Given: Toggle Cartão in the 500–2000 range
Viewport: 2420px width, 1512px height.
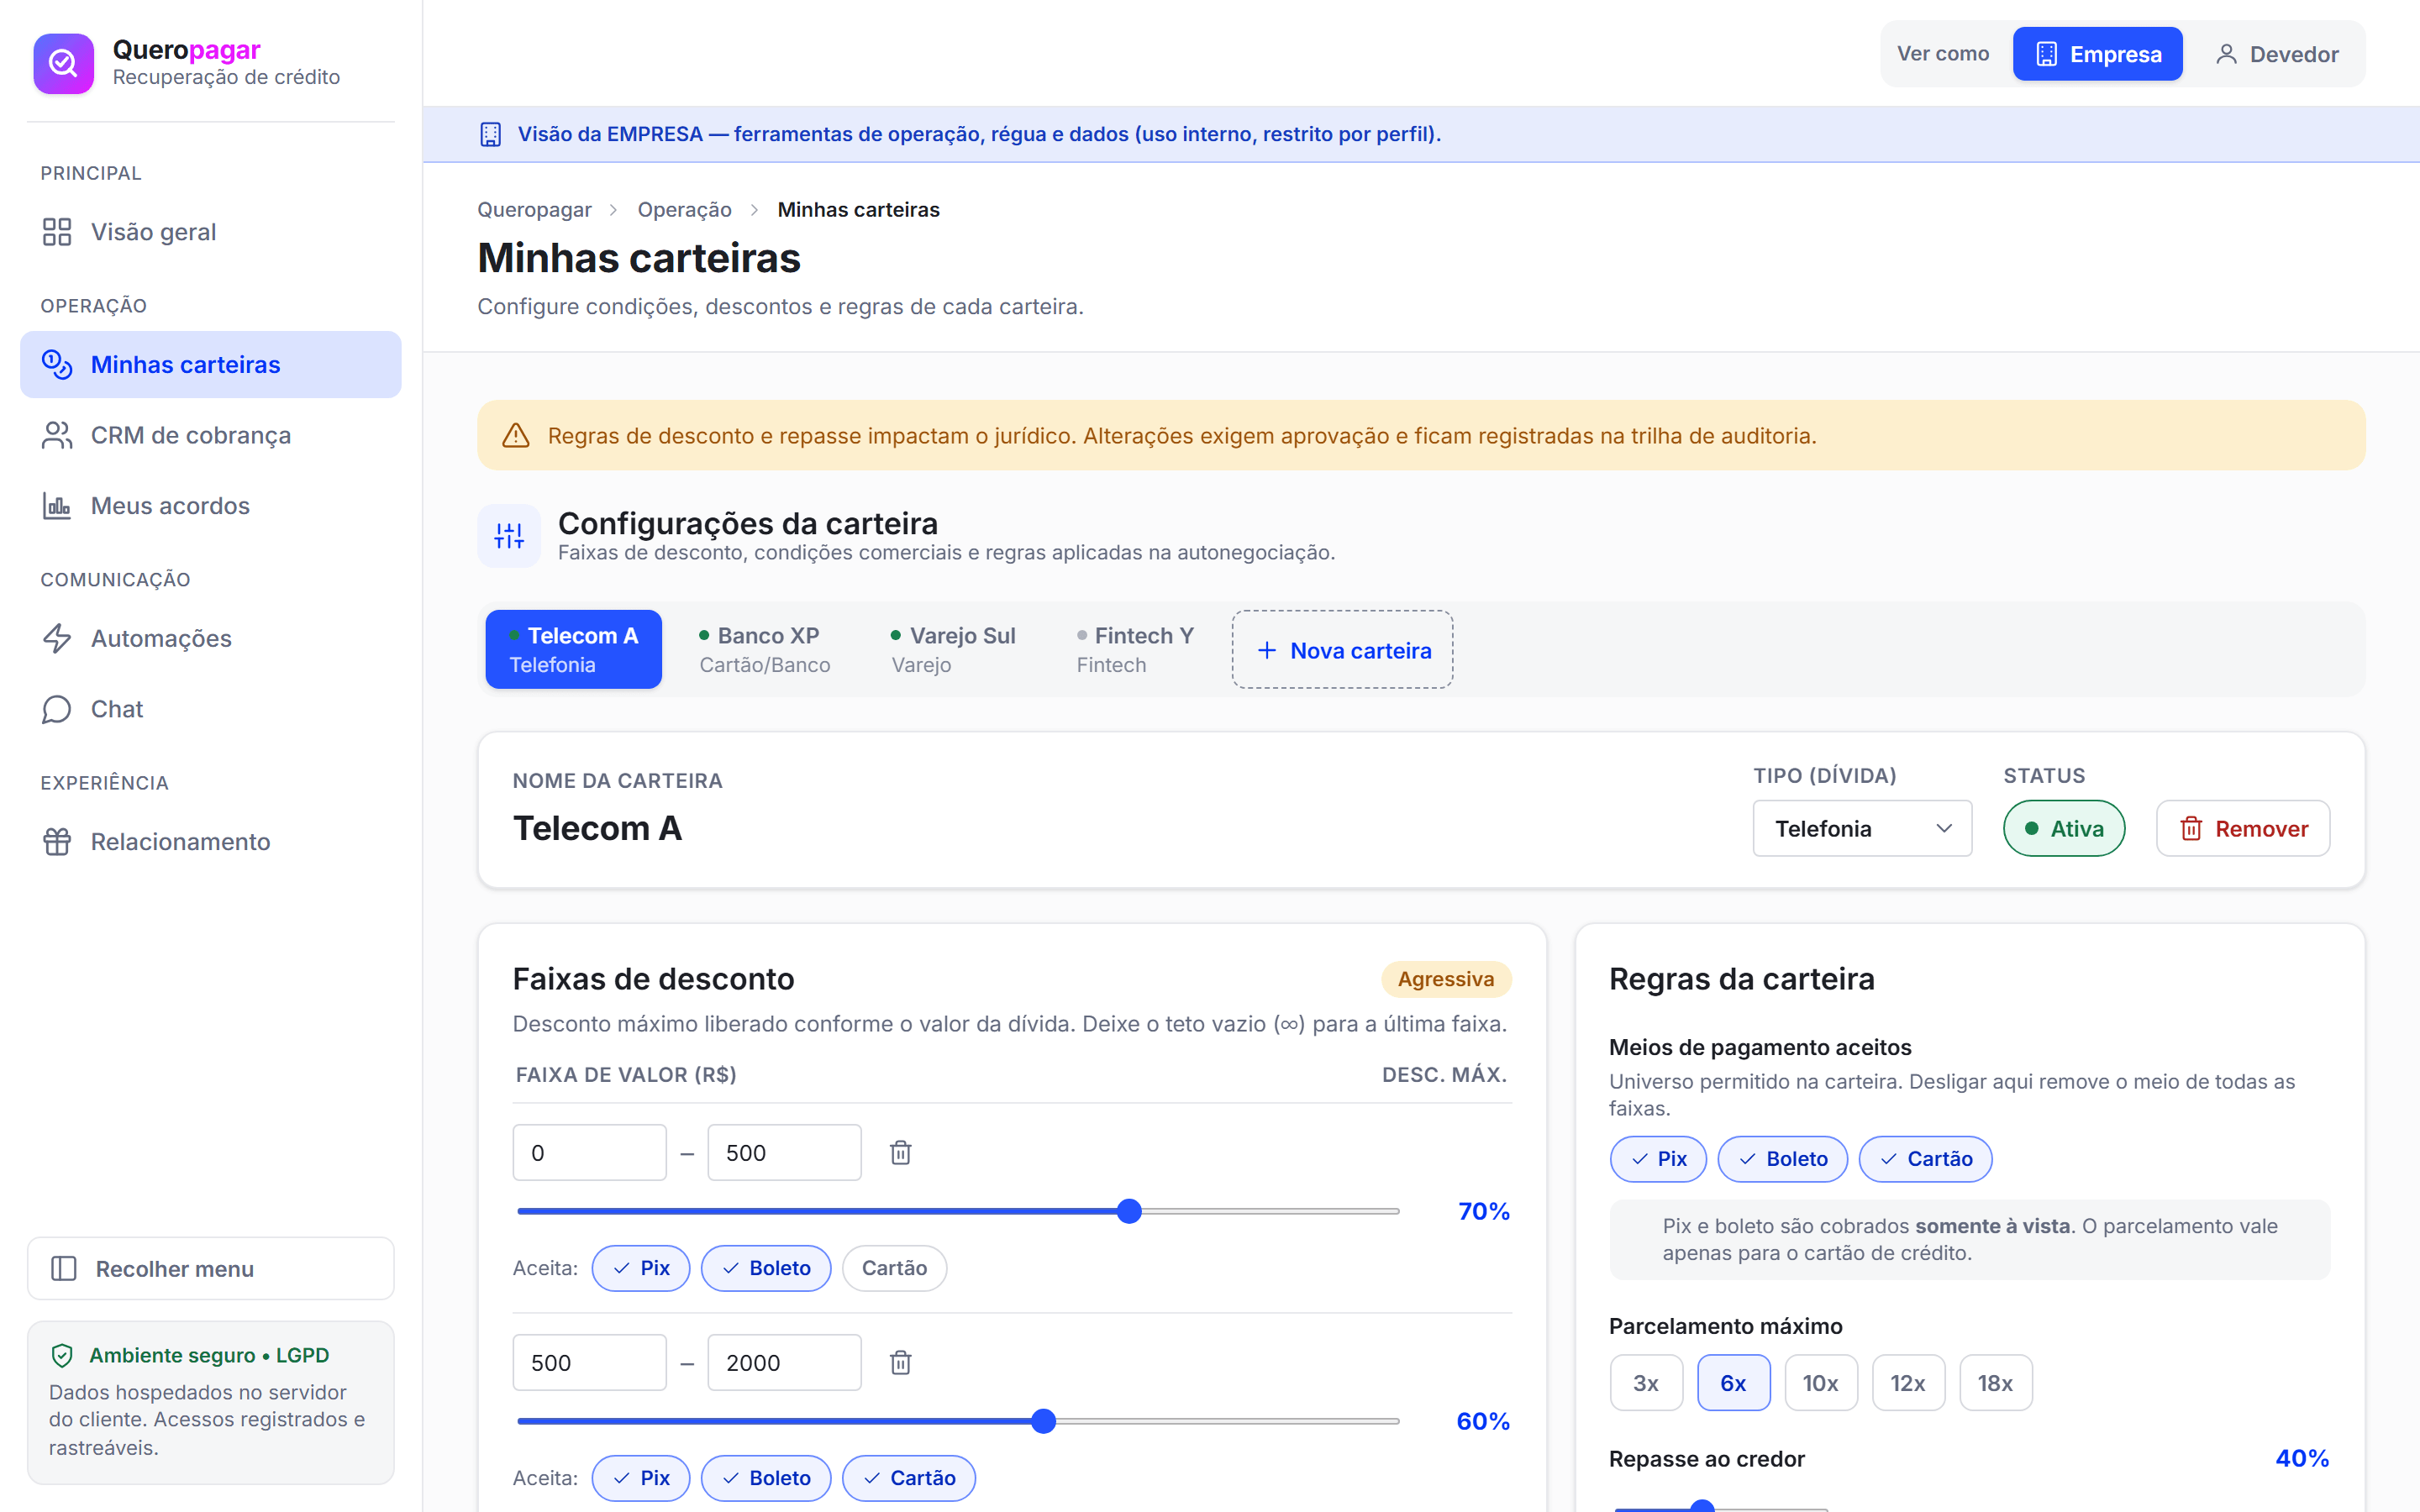Looking at the screenshot, I should 909,1478.
